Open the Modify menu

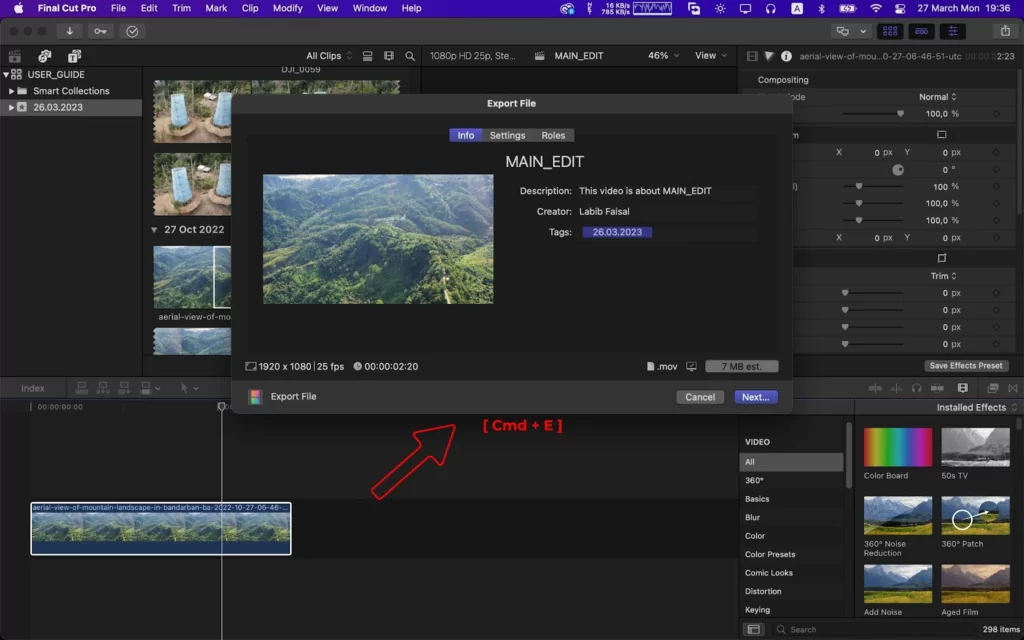[287, 8]
